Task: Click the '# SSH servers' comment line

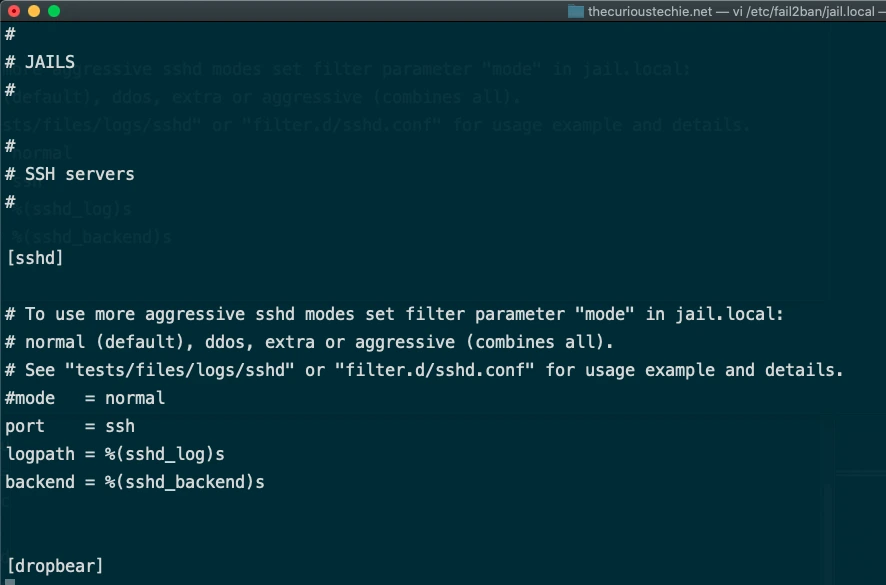Action: click(70, 174)
